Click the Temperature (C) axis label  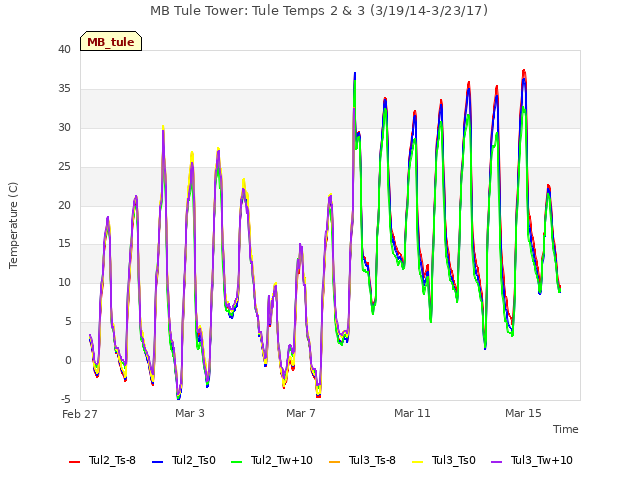13,225
